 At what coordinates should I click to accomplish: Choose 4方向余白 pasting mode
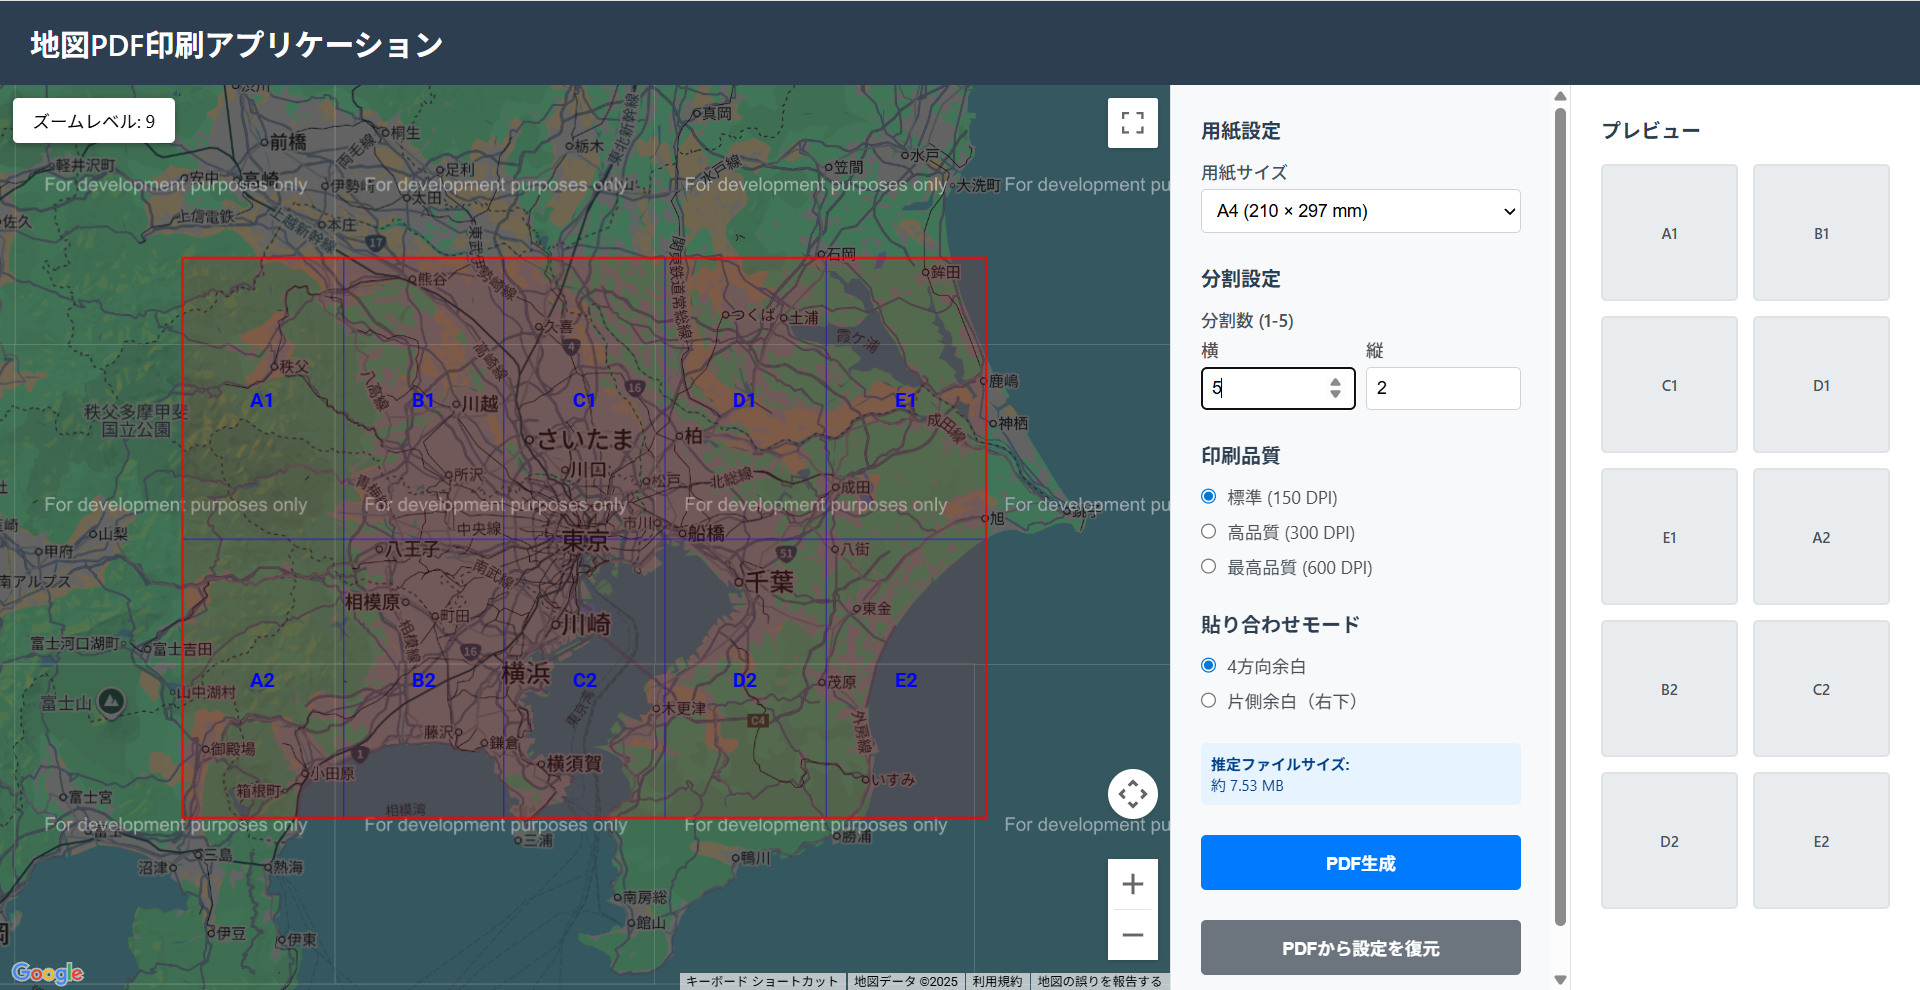(1209, 666)
